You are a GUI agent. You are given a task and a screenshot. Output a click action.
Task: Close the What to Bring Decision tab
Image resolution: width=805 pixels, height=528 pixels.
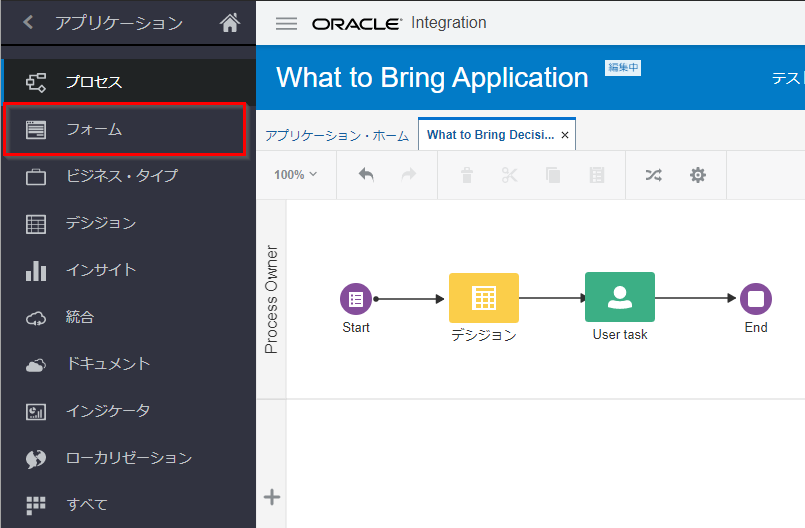[x=565, y=135]
